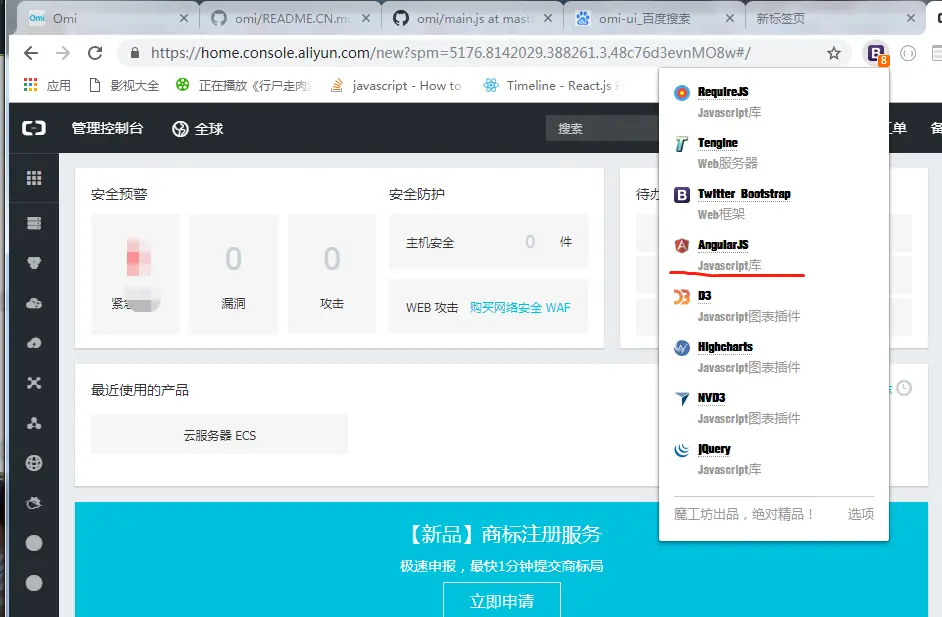Reload the page with the refresh icon
Screen dimensions: 942x617
95,53
